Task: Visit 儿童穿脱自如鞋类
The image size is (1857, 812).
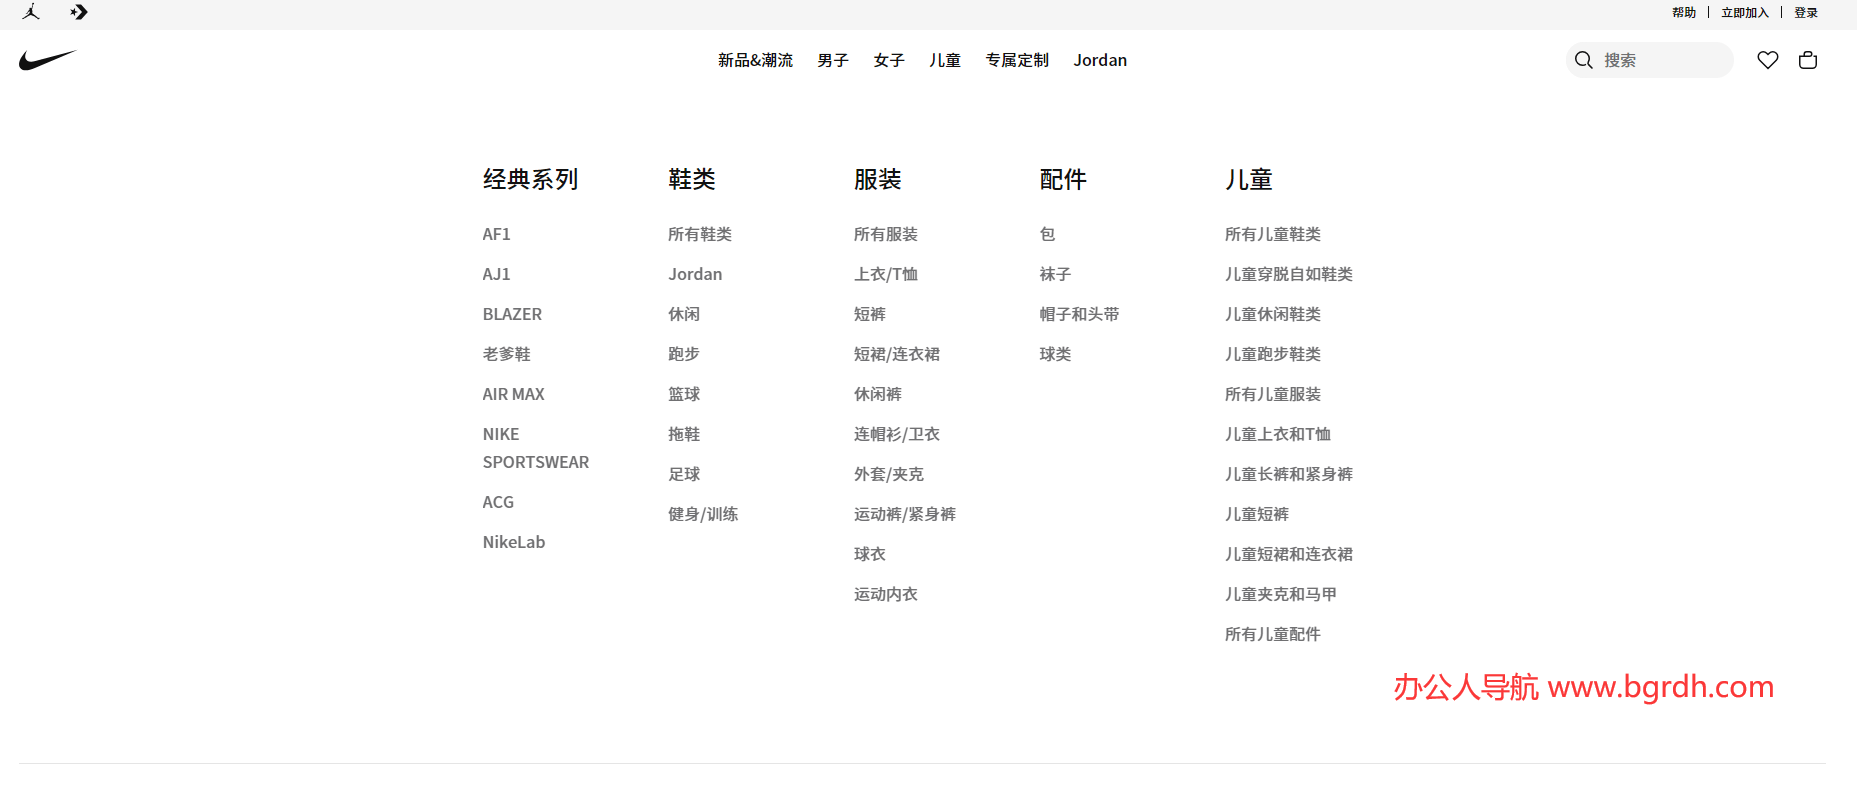Action: [x=1289, y=274]
